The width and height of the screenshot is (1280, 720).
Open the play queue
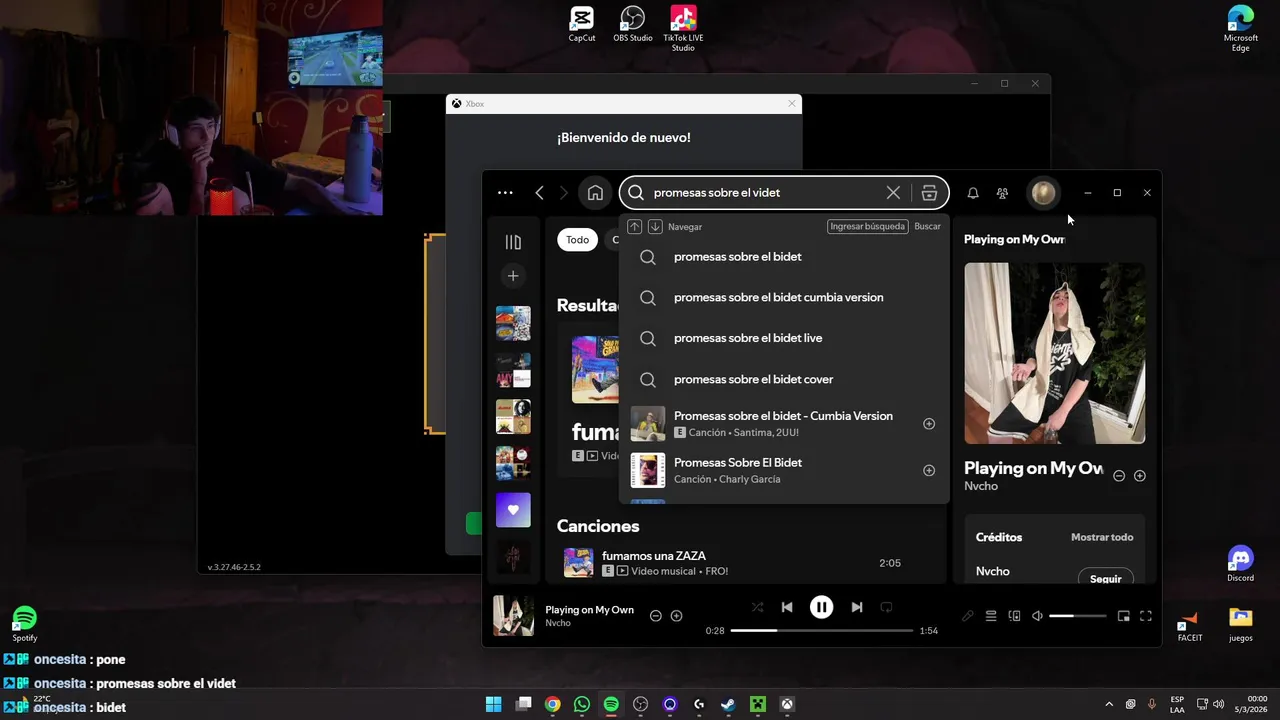click(991, 616)
